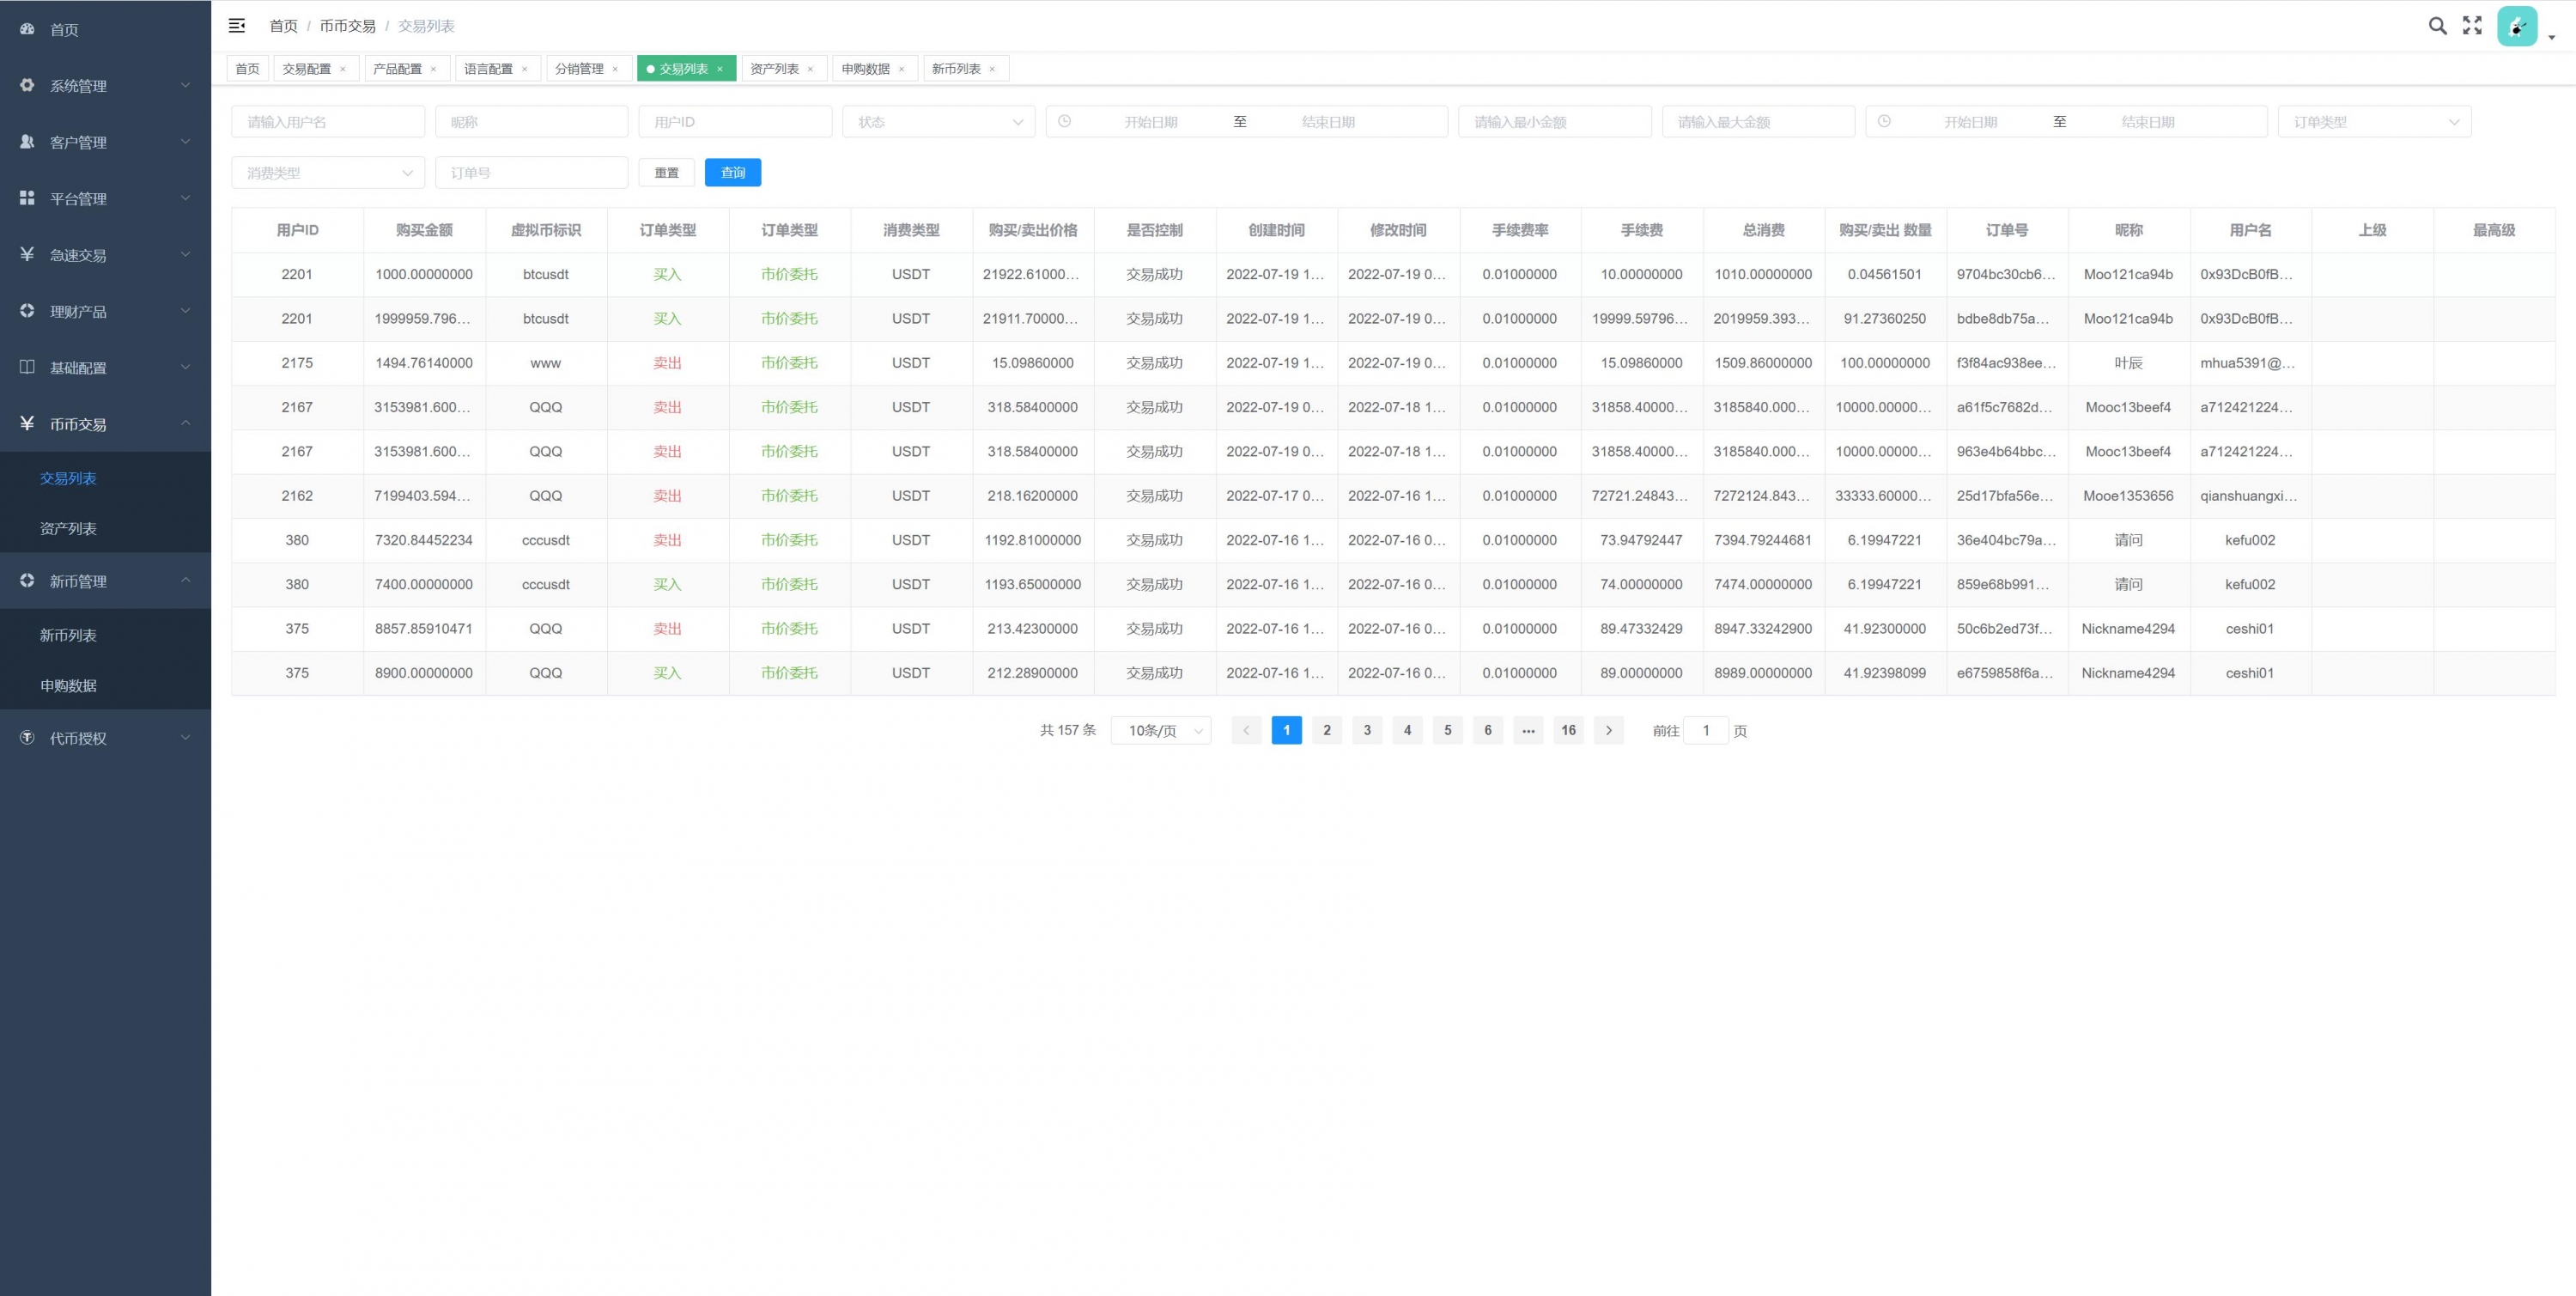2576x1296 pixels.
Task: Go to page 16
Action: [x=1567, y=731]
